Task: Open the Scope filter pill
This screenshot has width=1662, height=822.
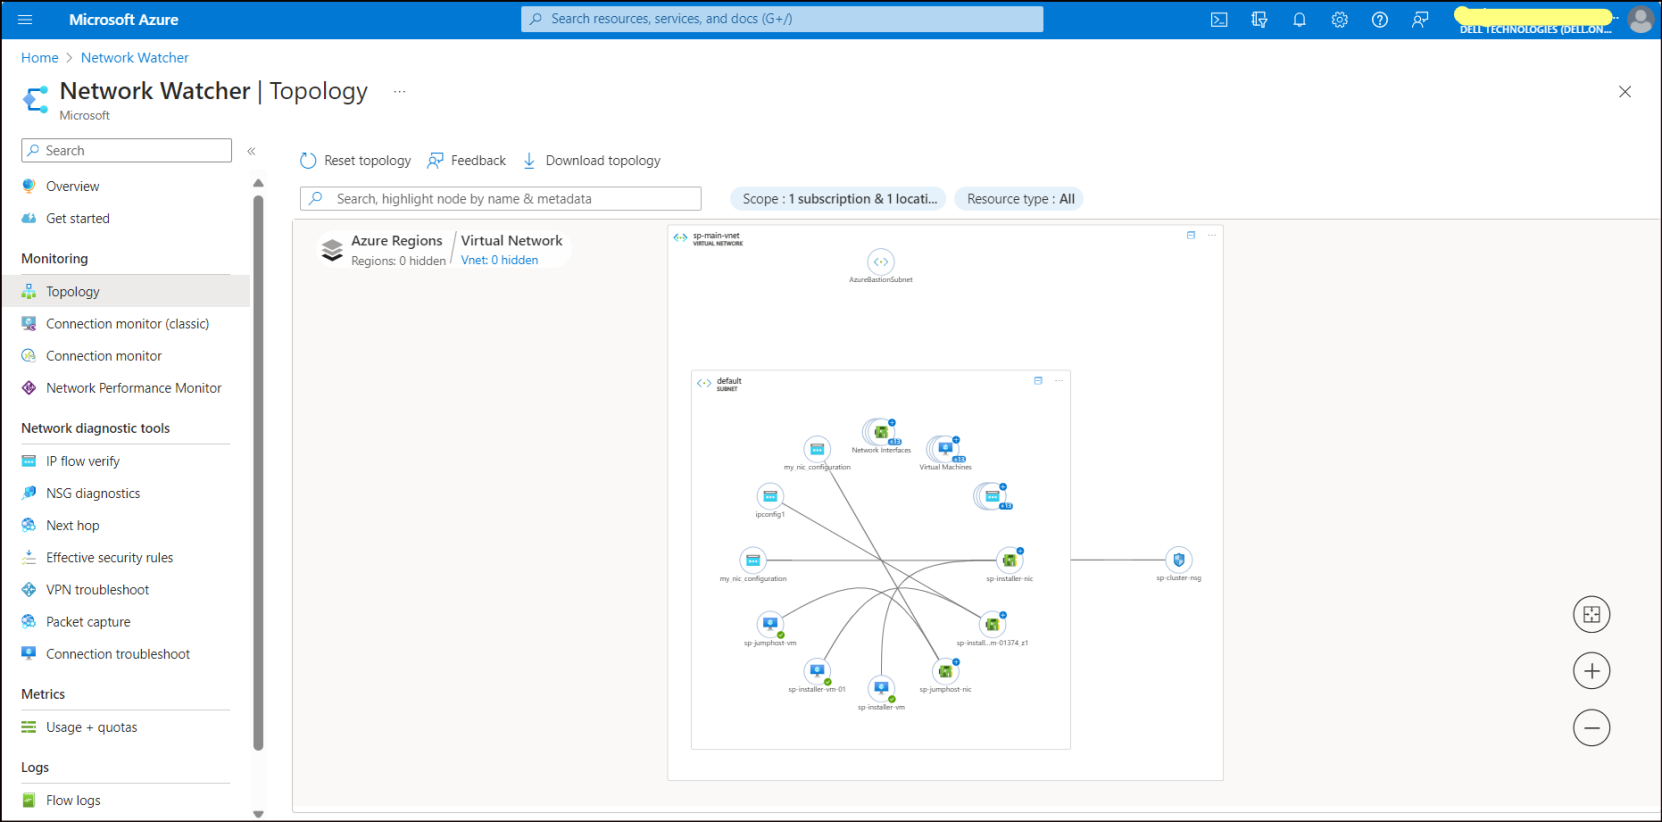Action: click(x=838, y=199)
